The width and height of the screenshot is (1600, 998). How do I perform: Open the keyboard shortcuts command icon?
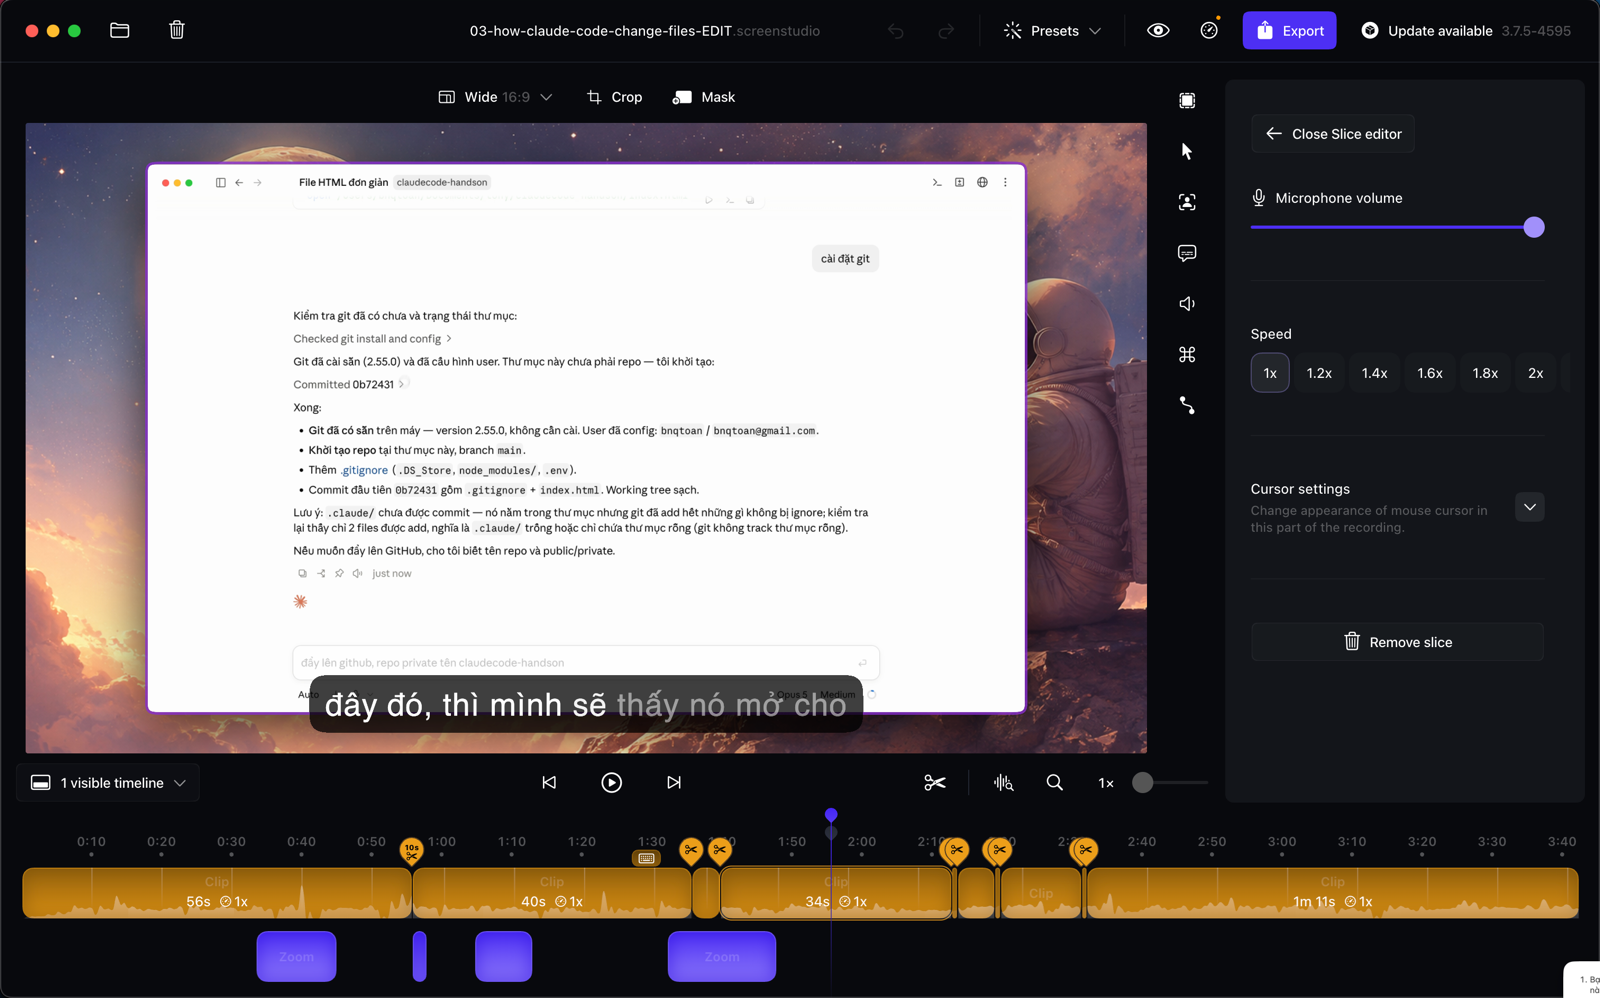(x=1187, y=355)
